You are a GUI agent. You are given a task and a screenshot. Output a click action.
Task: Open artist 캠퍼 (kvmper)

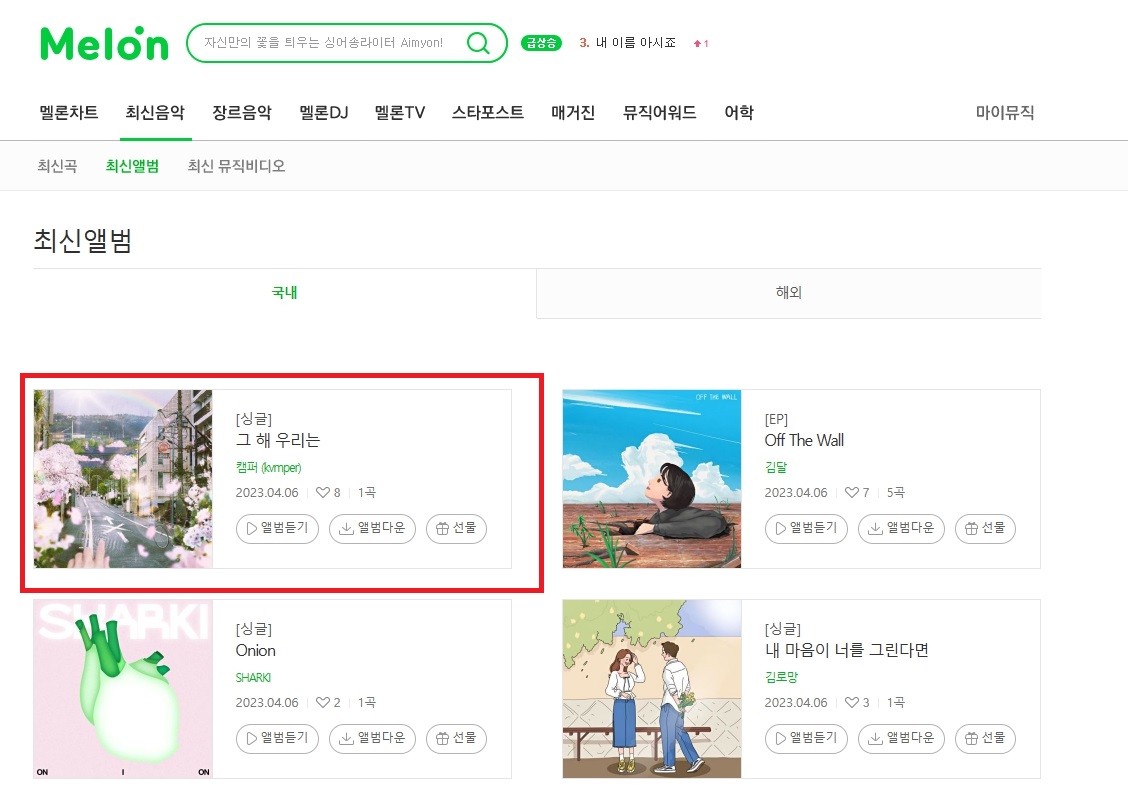pyautogui.click(x=268, y=467)
